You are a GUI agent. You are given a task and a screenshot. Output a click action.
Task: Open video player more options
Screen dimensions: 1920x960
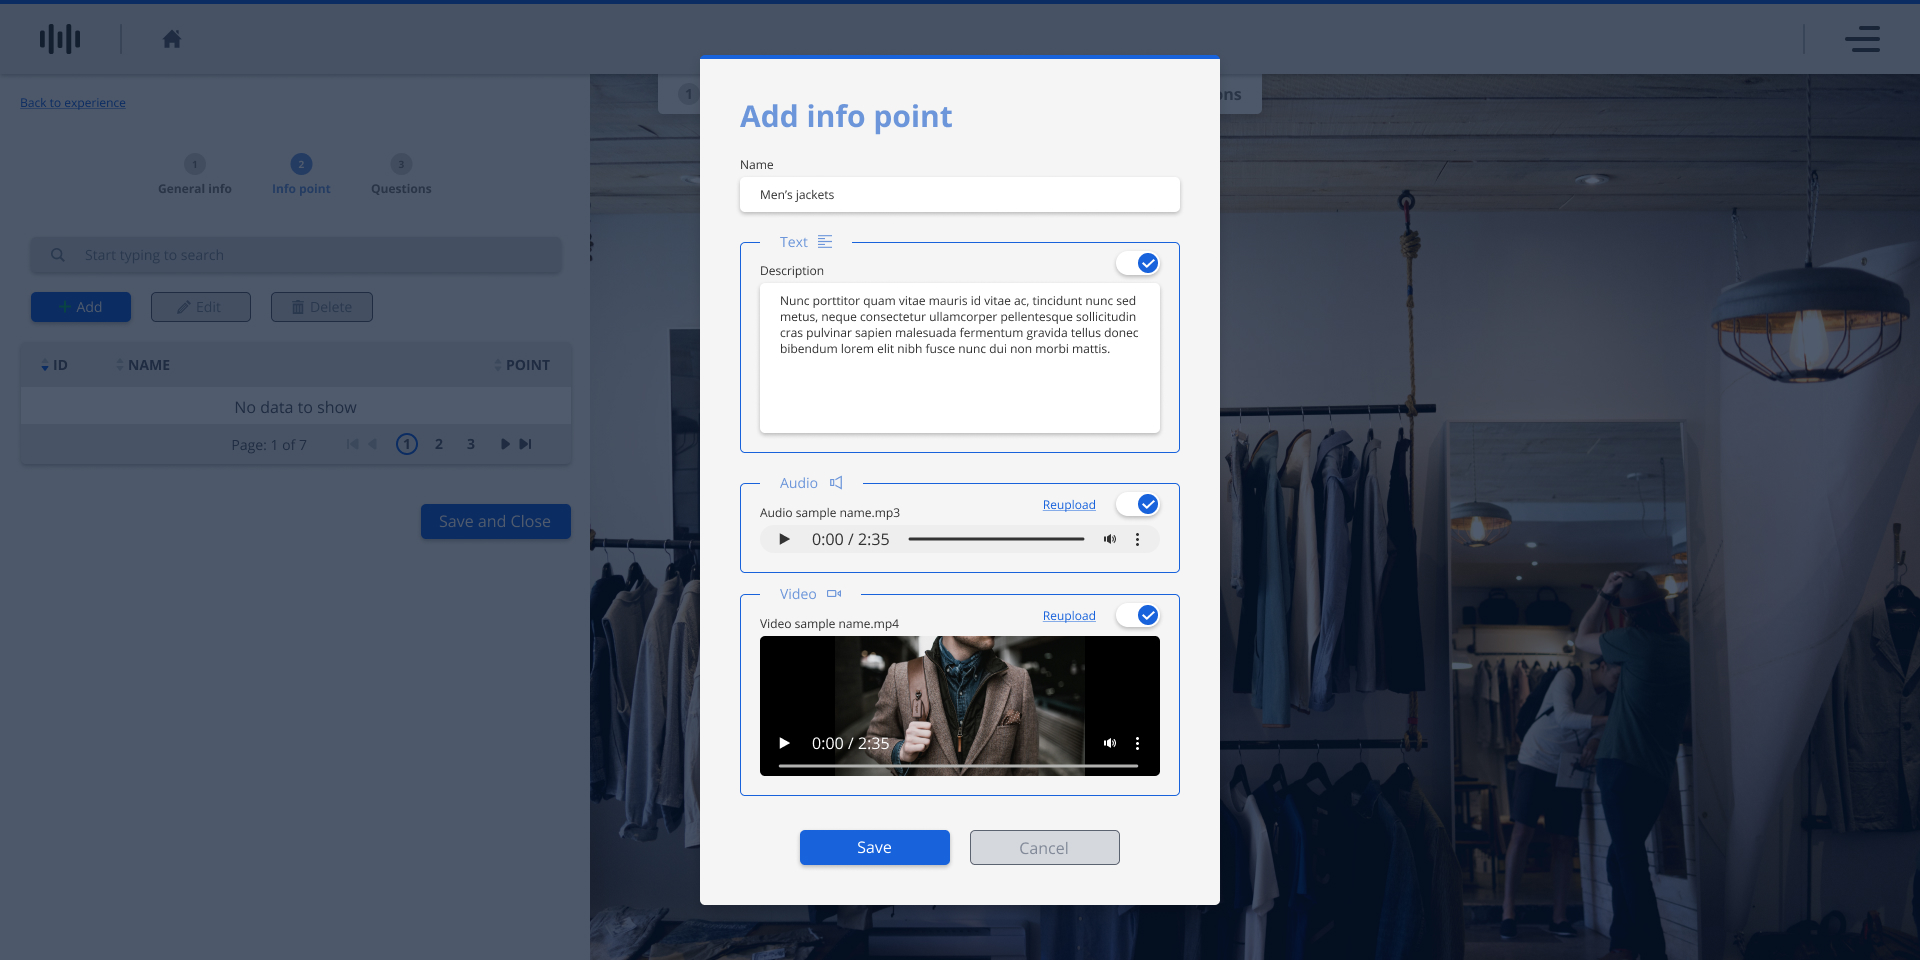pyautogui.click(x=1137, y=743)
